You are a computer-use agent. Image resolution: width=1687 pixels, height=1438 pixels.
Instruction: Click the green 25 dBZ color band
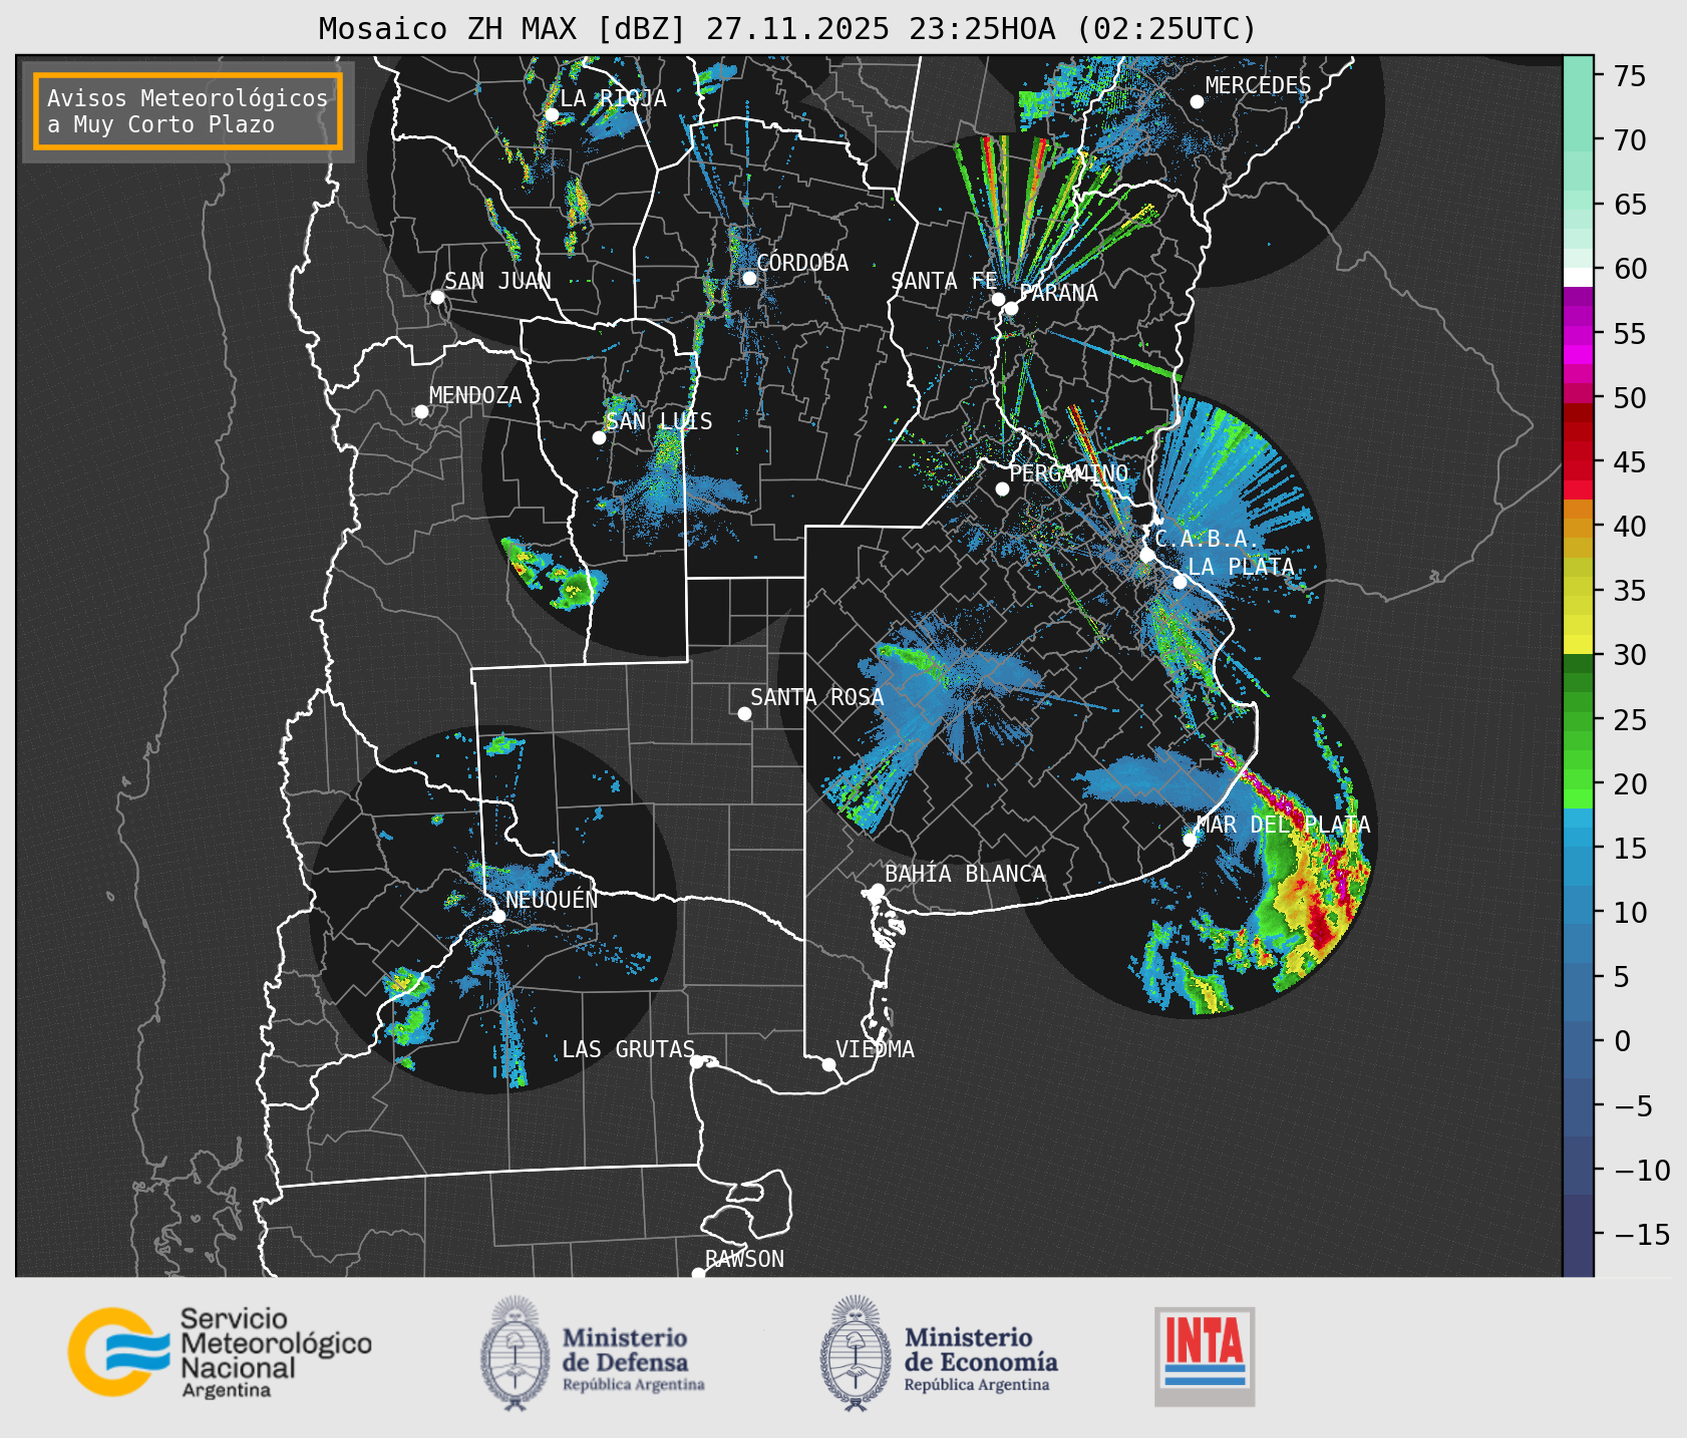click(1578, 720)
